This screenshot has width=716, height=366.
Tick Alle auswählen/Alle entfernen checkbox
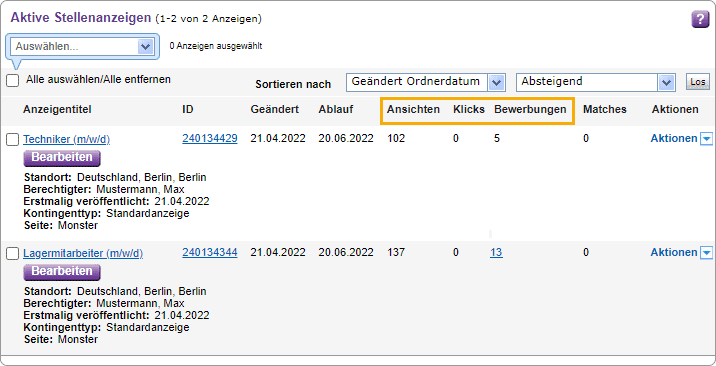[13, 81]
